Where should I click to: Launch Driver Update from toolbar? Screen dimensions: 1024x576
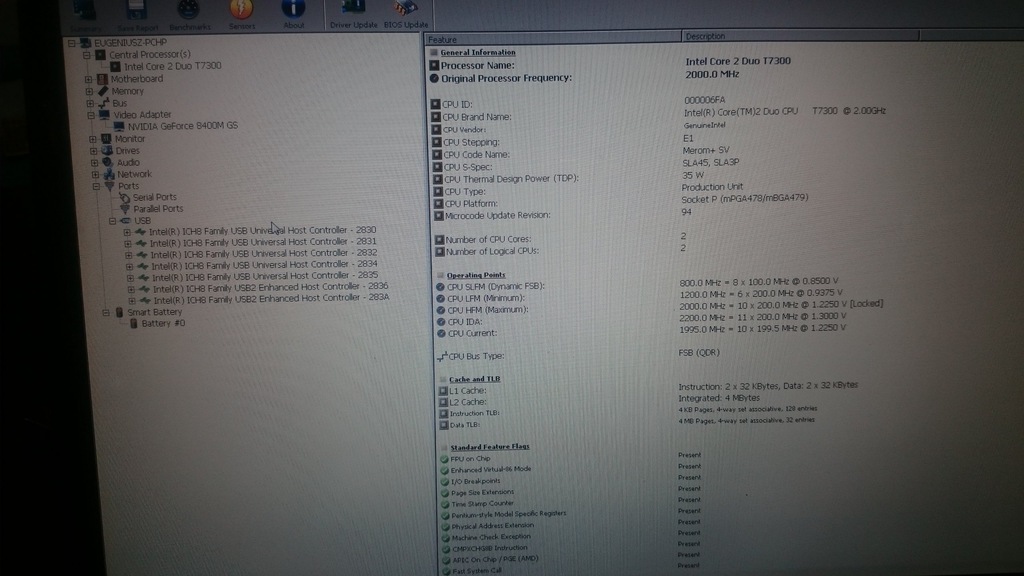[x=353, y=14]
